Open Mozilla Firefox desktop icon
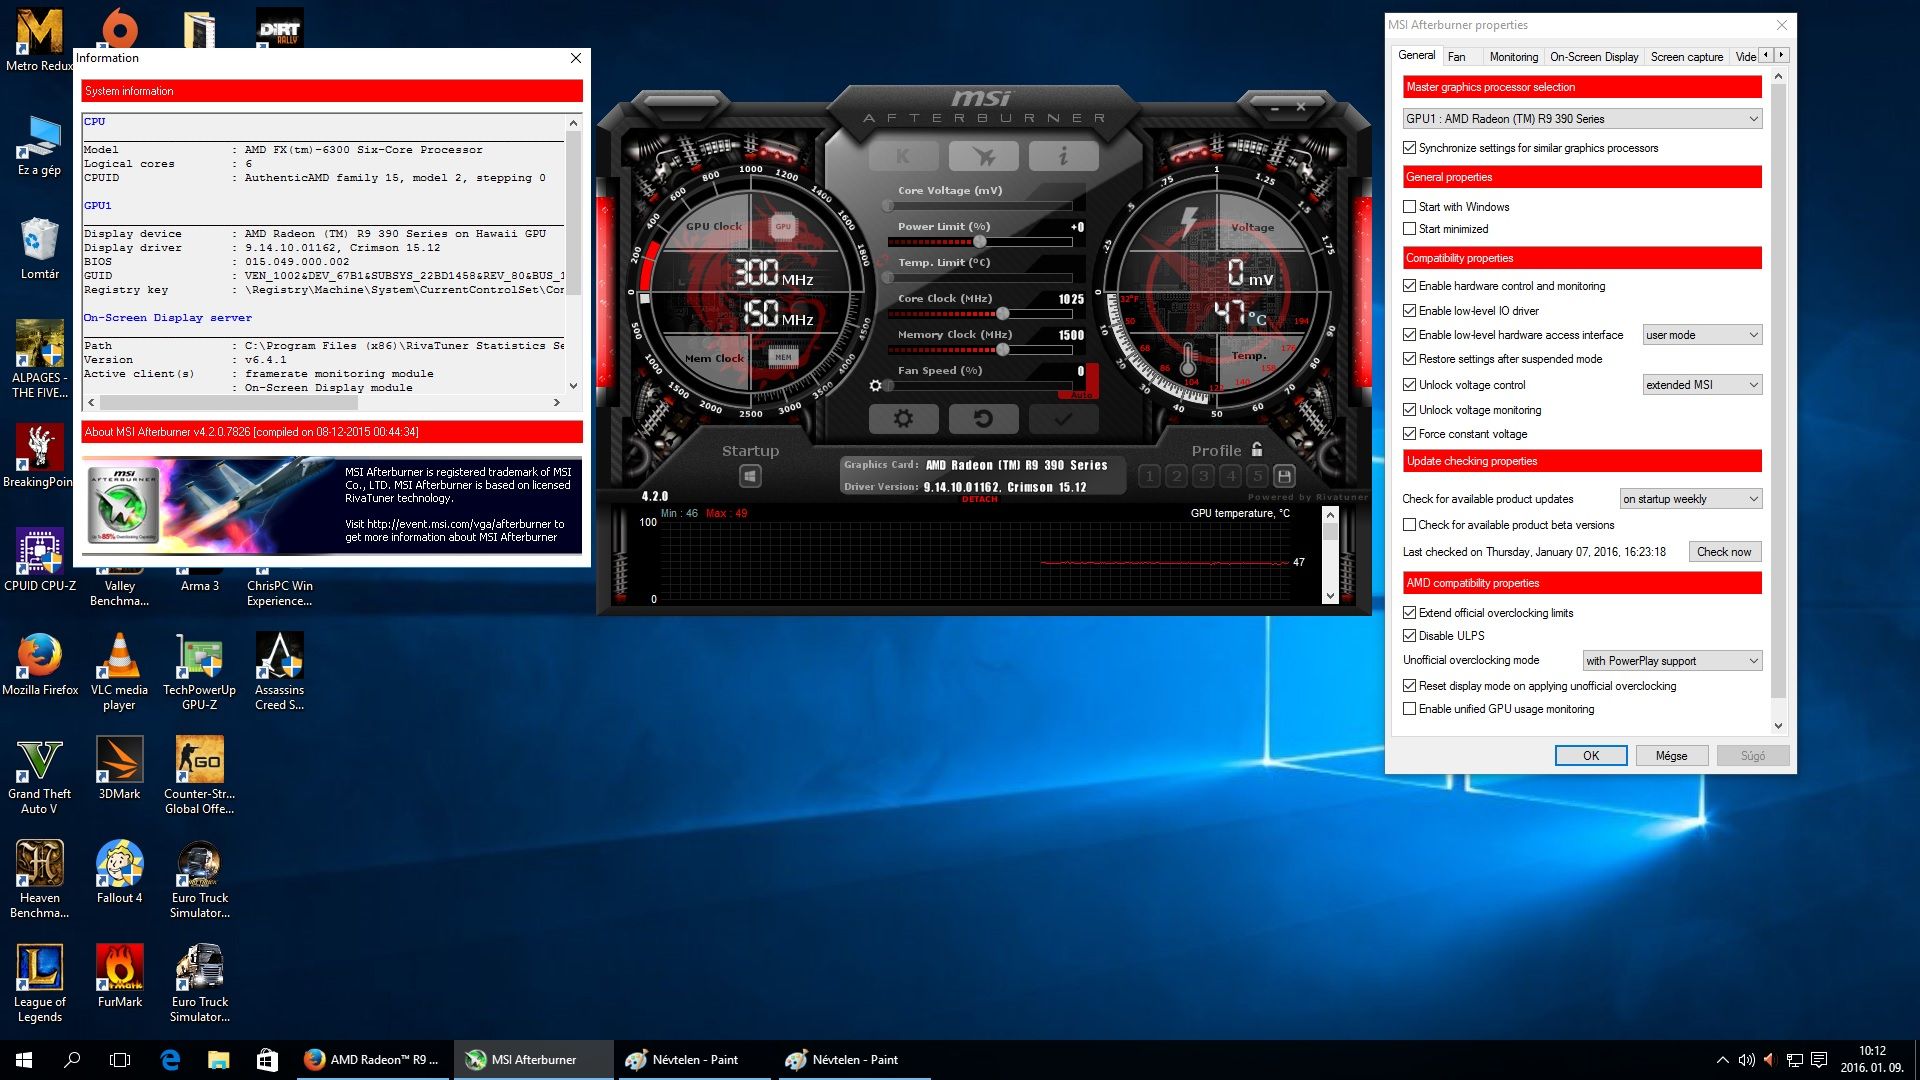This screenshot has height=1080, width=1920. pos(40,664)
